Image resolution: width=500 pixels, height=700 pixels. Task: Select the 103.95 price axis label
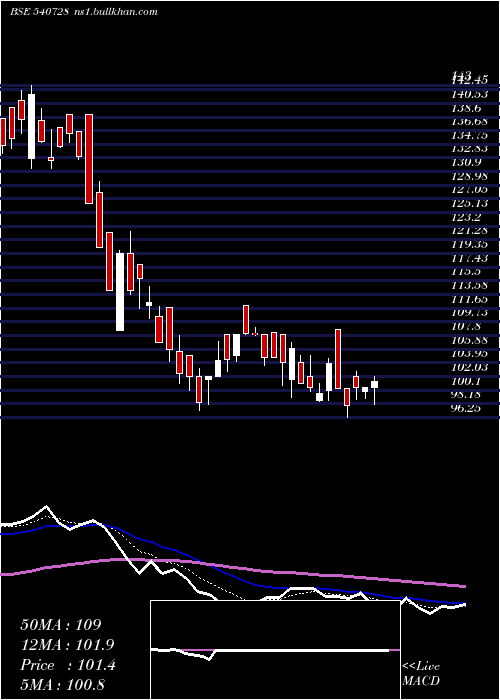pos(468,354)
